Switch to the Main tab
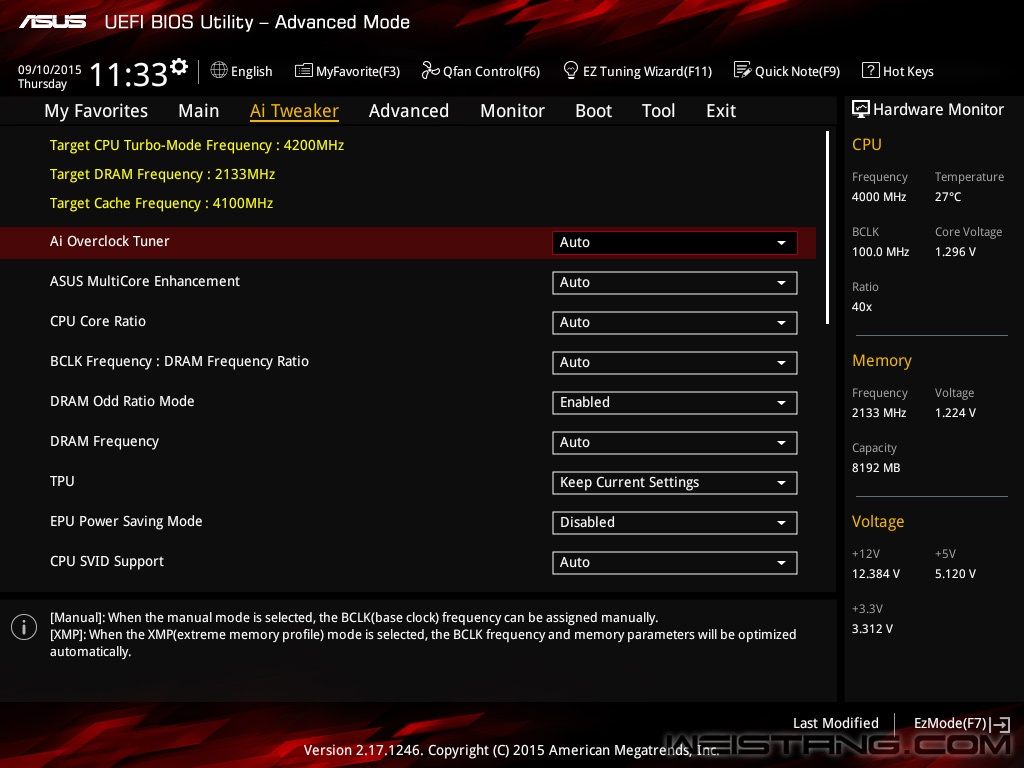This screenshot has width=1024, height=768. [x=199, y=111]
